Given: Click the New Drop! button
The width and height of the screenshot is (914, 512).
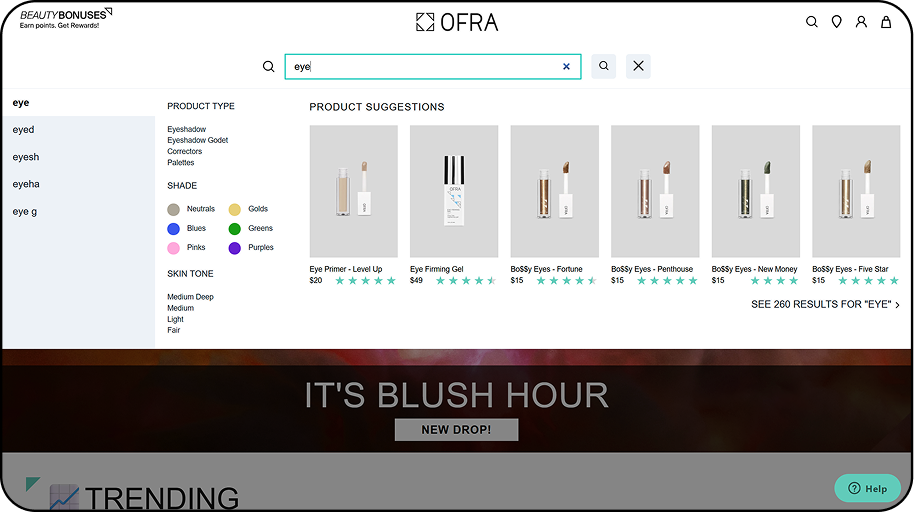Looking at the screenshot, I should (456, 430).
